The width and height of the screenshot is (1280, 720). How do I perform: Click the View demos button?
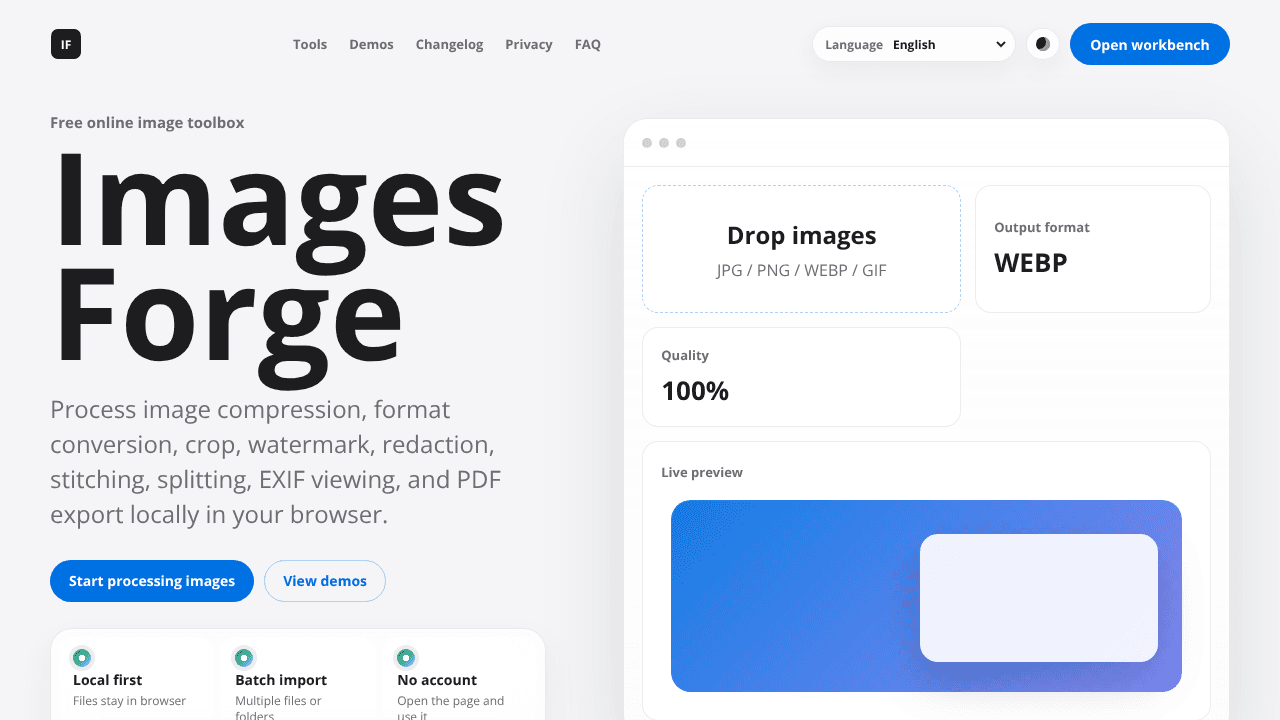point(325,581)
